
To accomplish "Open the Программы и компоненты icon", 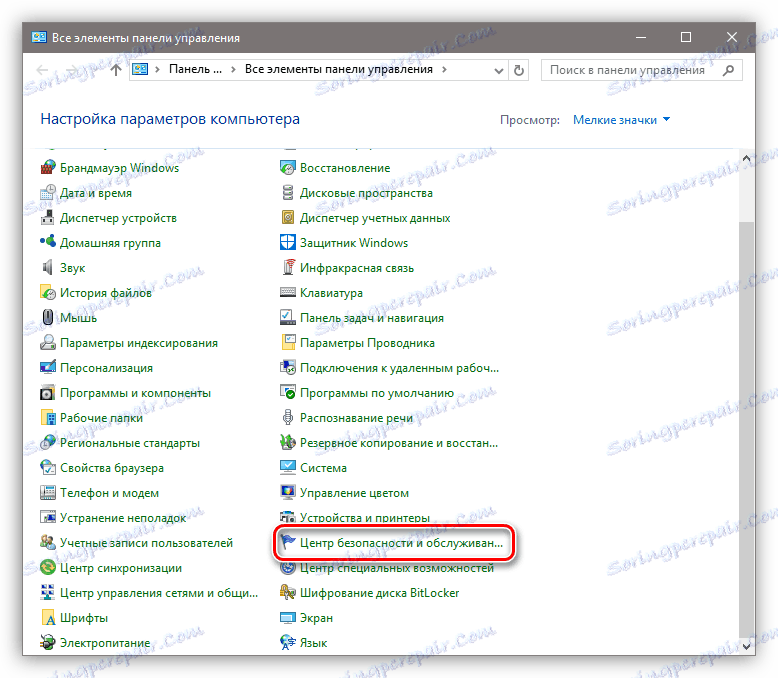I will pos(48,393).
